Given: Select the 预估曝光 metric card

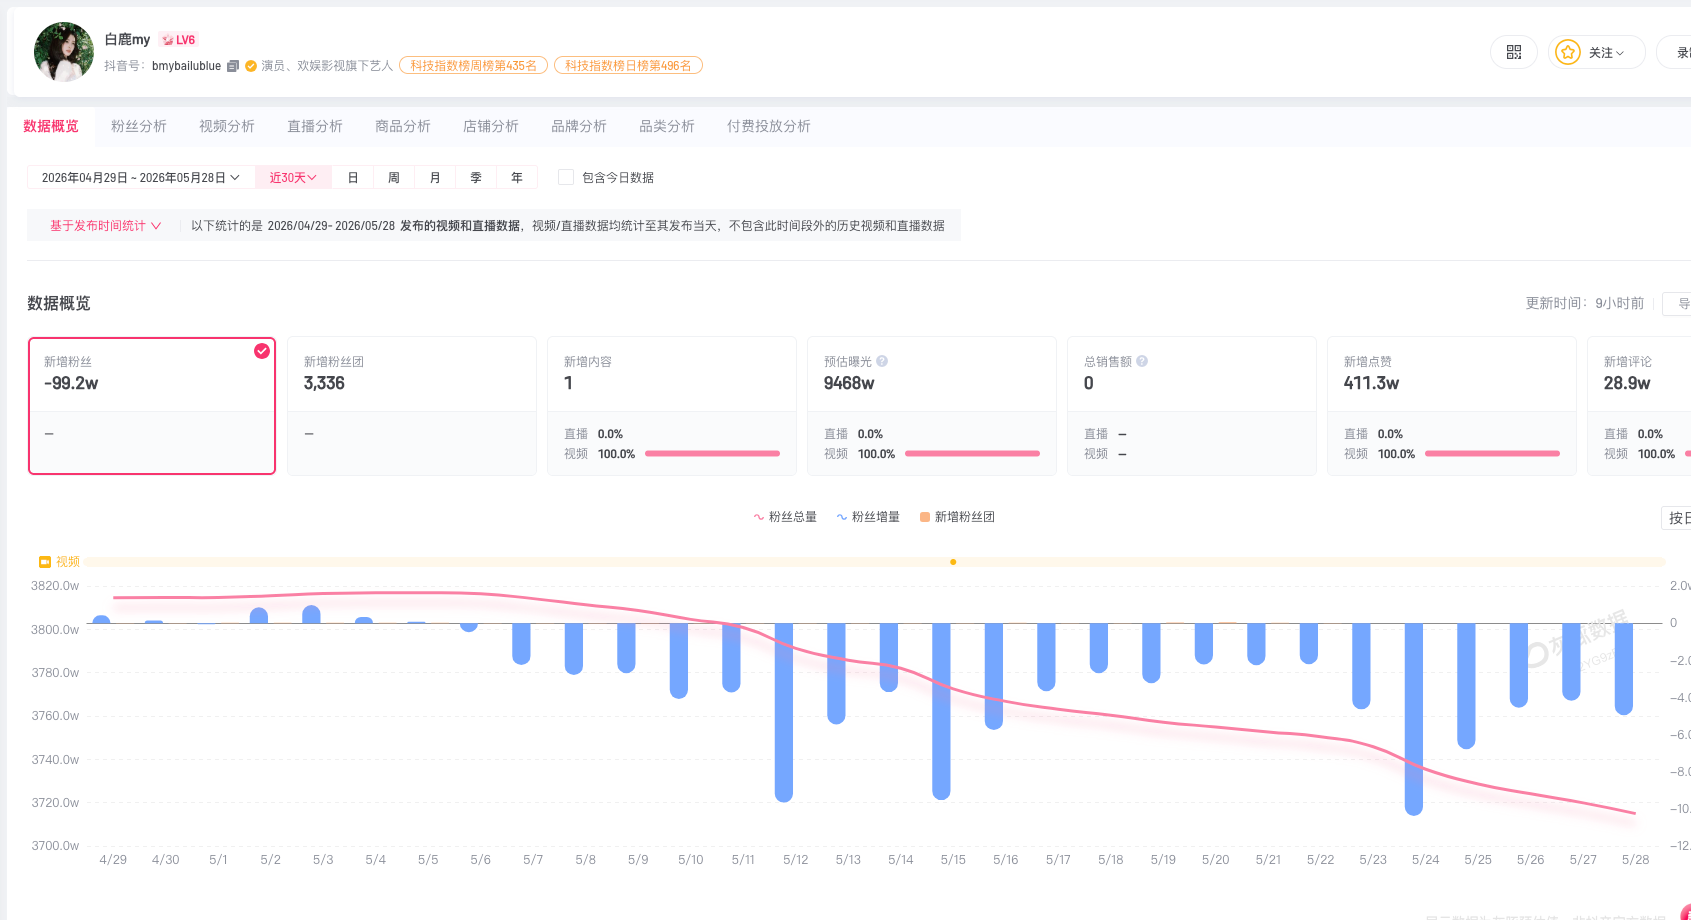Looking at the screenshot, I should click(x=932, y=406).
